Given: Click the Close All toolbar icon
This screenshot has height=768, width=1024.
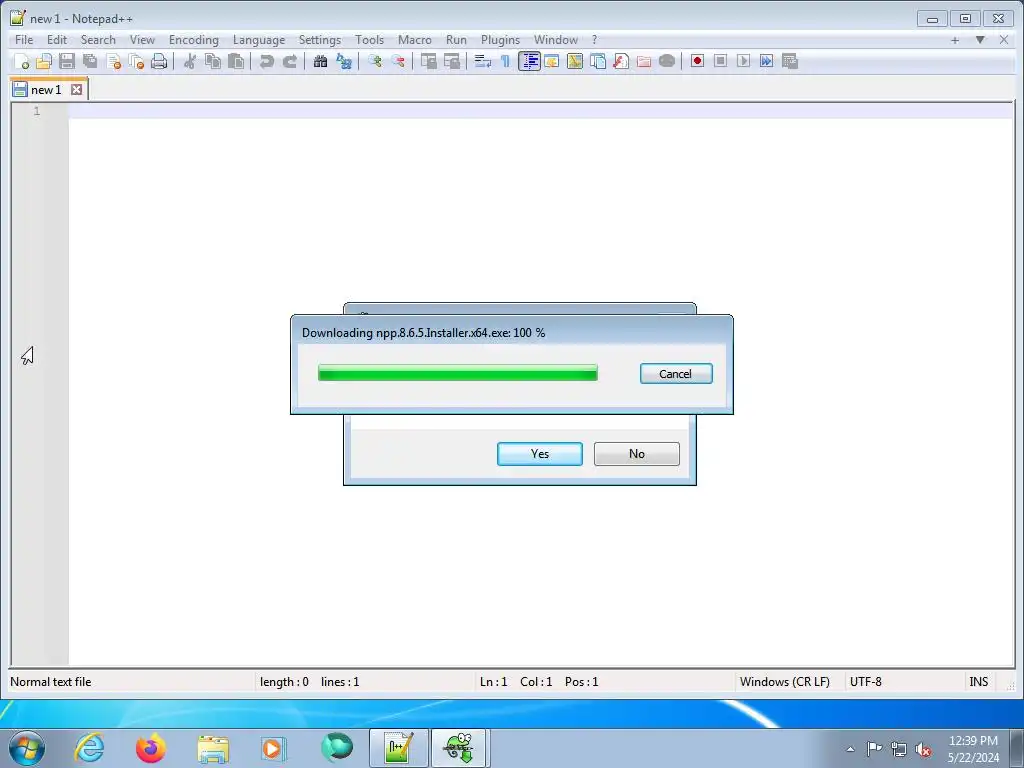Looking at the screenshot, I should (136, 61).
